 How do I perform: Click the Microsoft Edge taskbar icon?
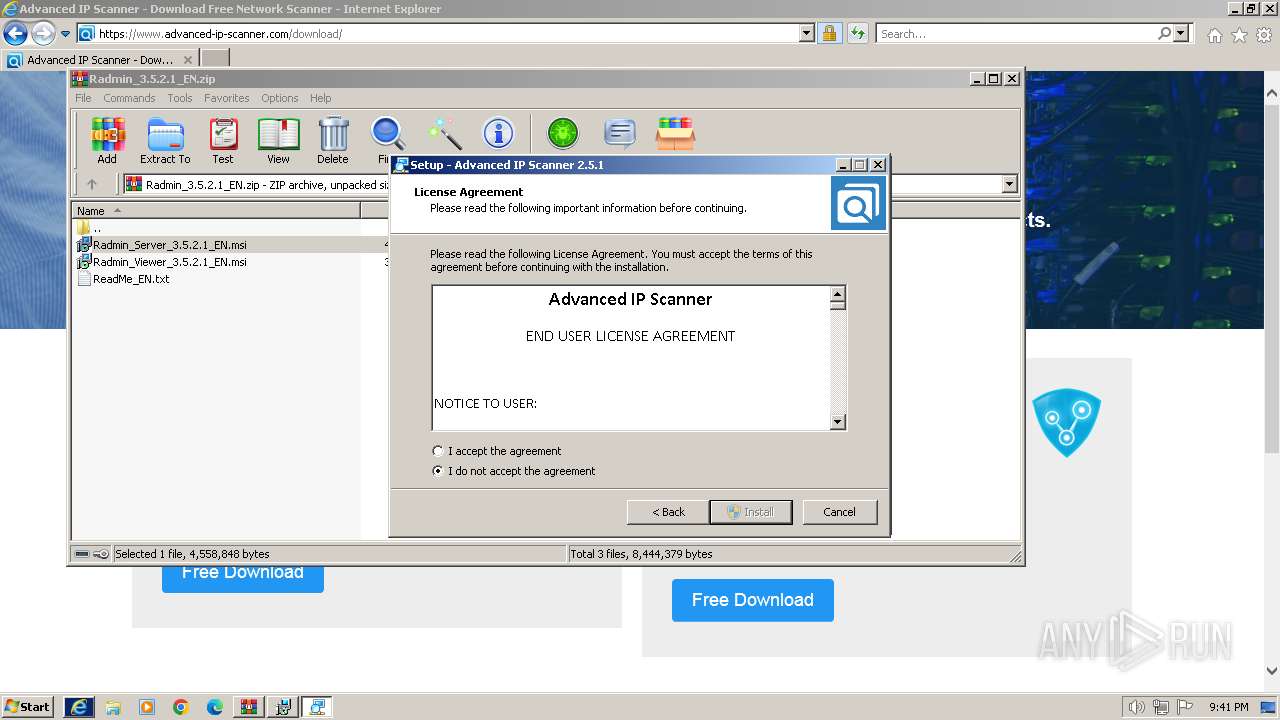coord(215,707)
